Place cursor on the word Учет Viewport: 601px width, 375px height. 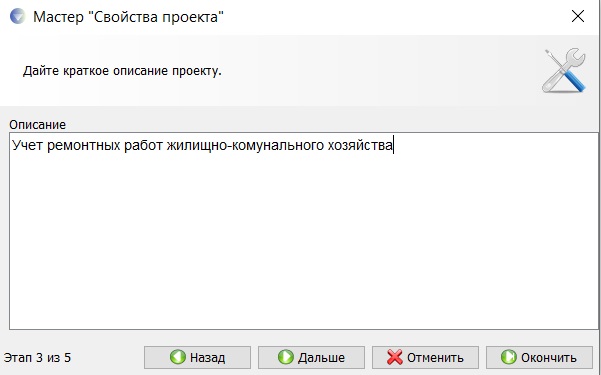pyautogui.click(x=28, y=146)
